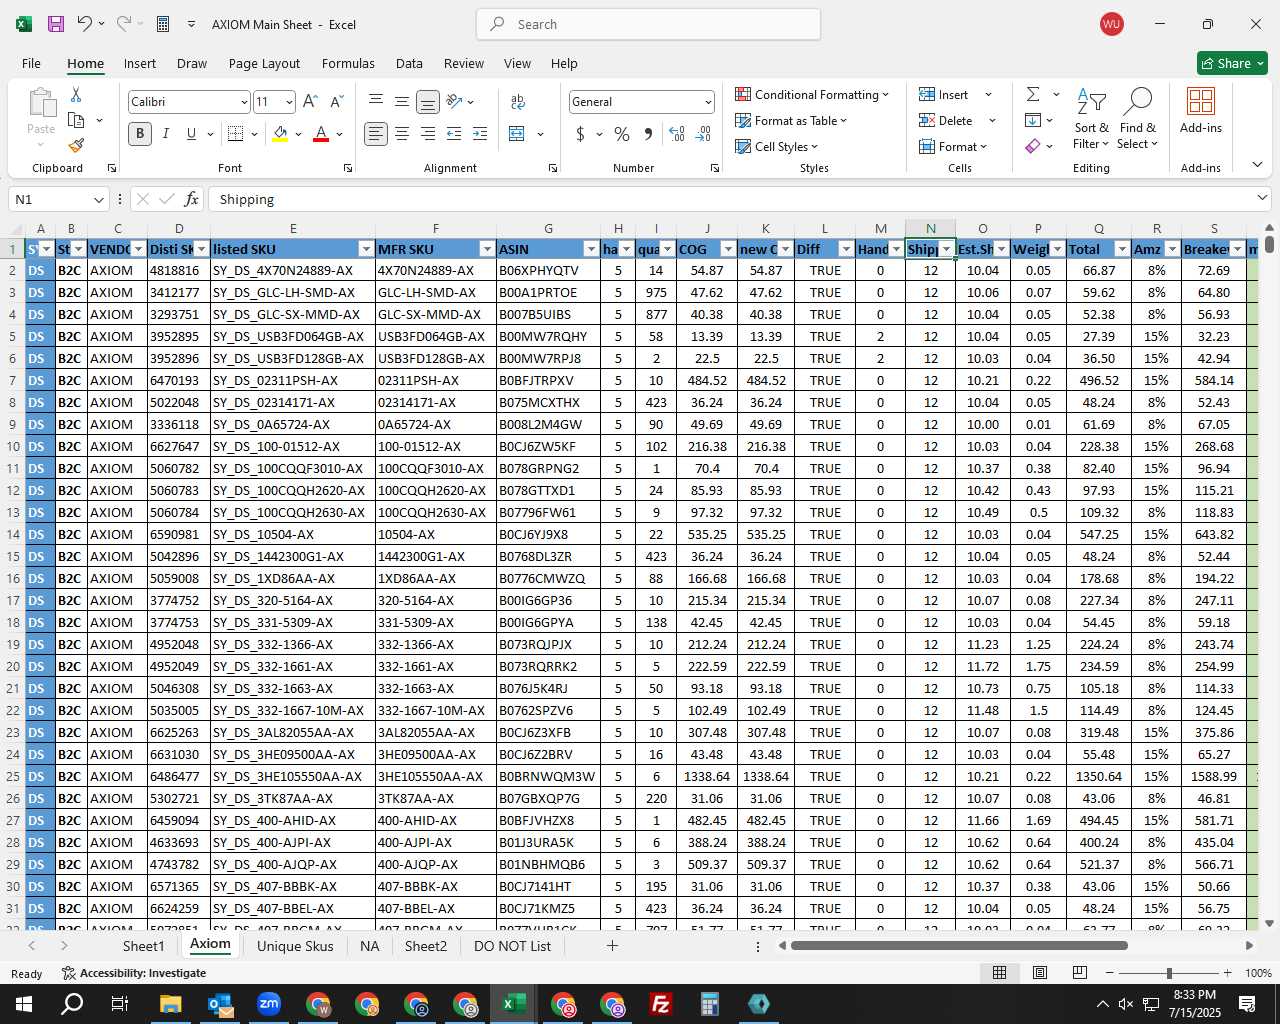Click the Cut scissors icon
The width and height of the screenshot is (1280, 1024).
tap(76, 94)
